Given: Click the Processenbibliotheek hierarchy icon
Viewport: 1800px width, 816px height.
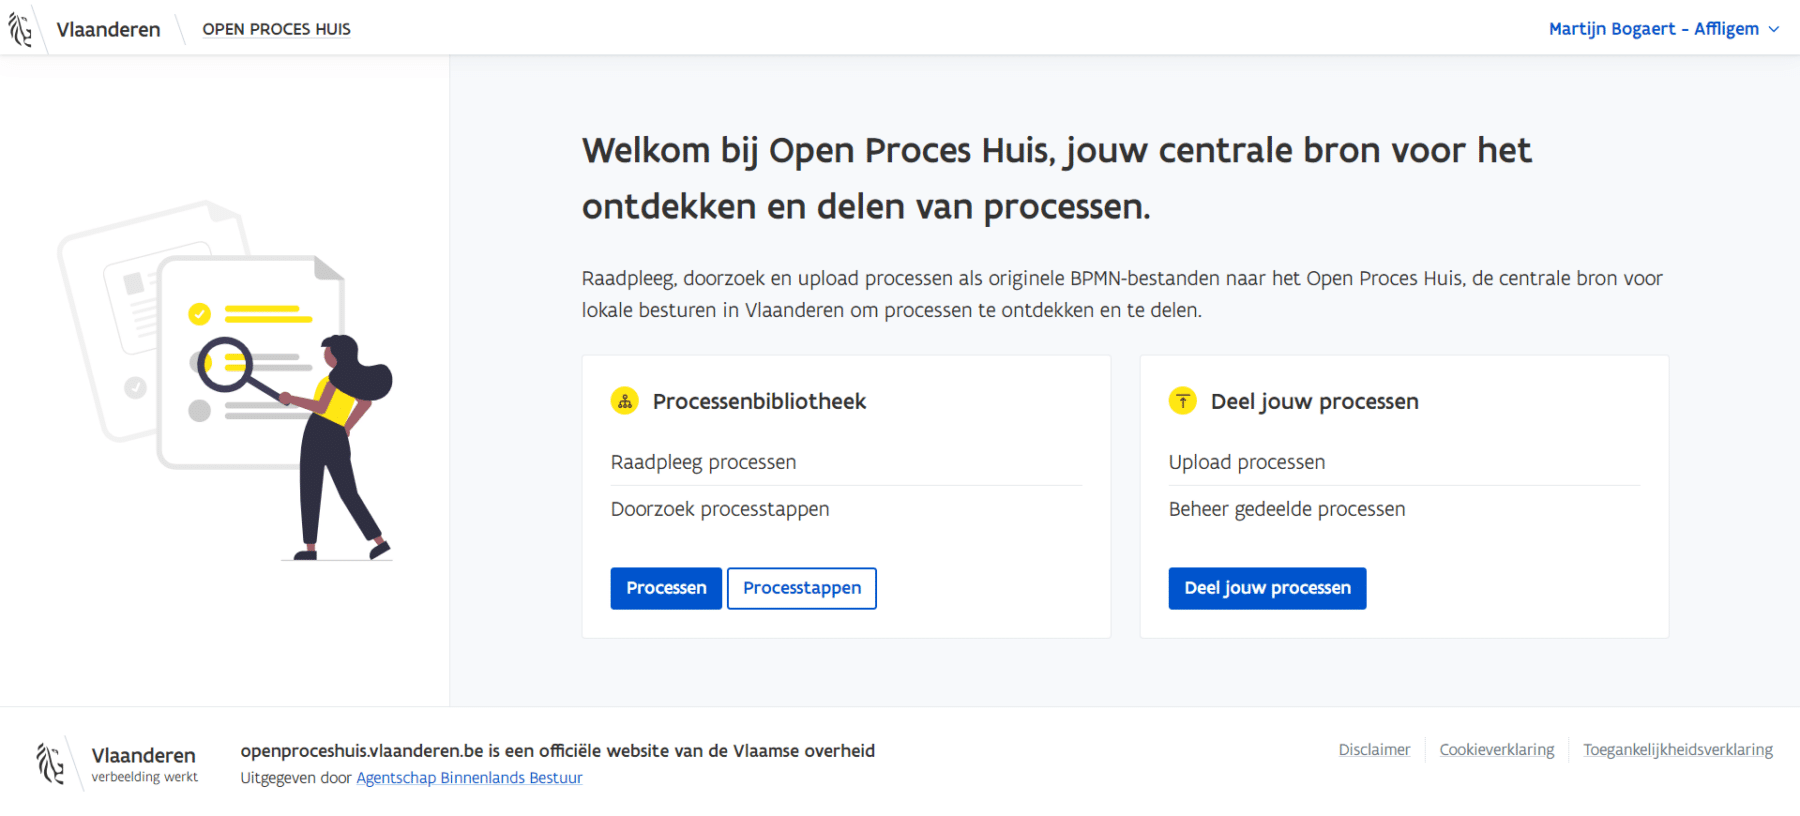Looking at the screenshot, I should (x=625, y=400).
